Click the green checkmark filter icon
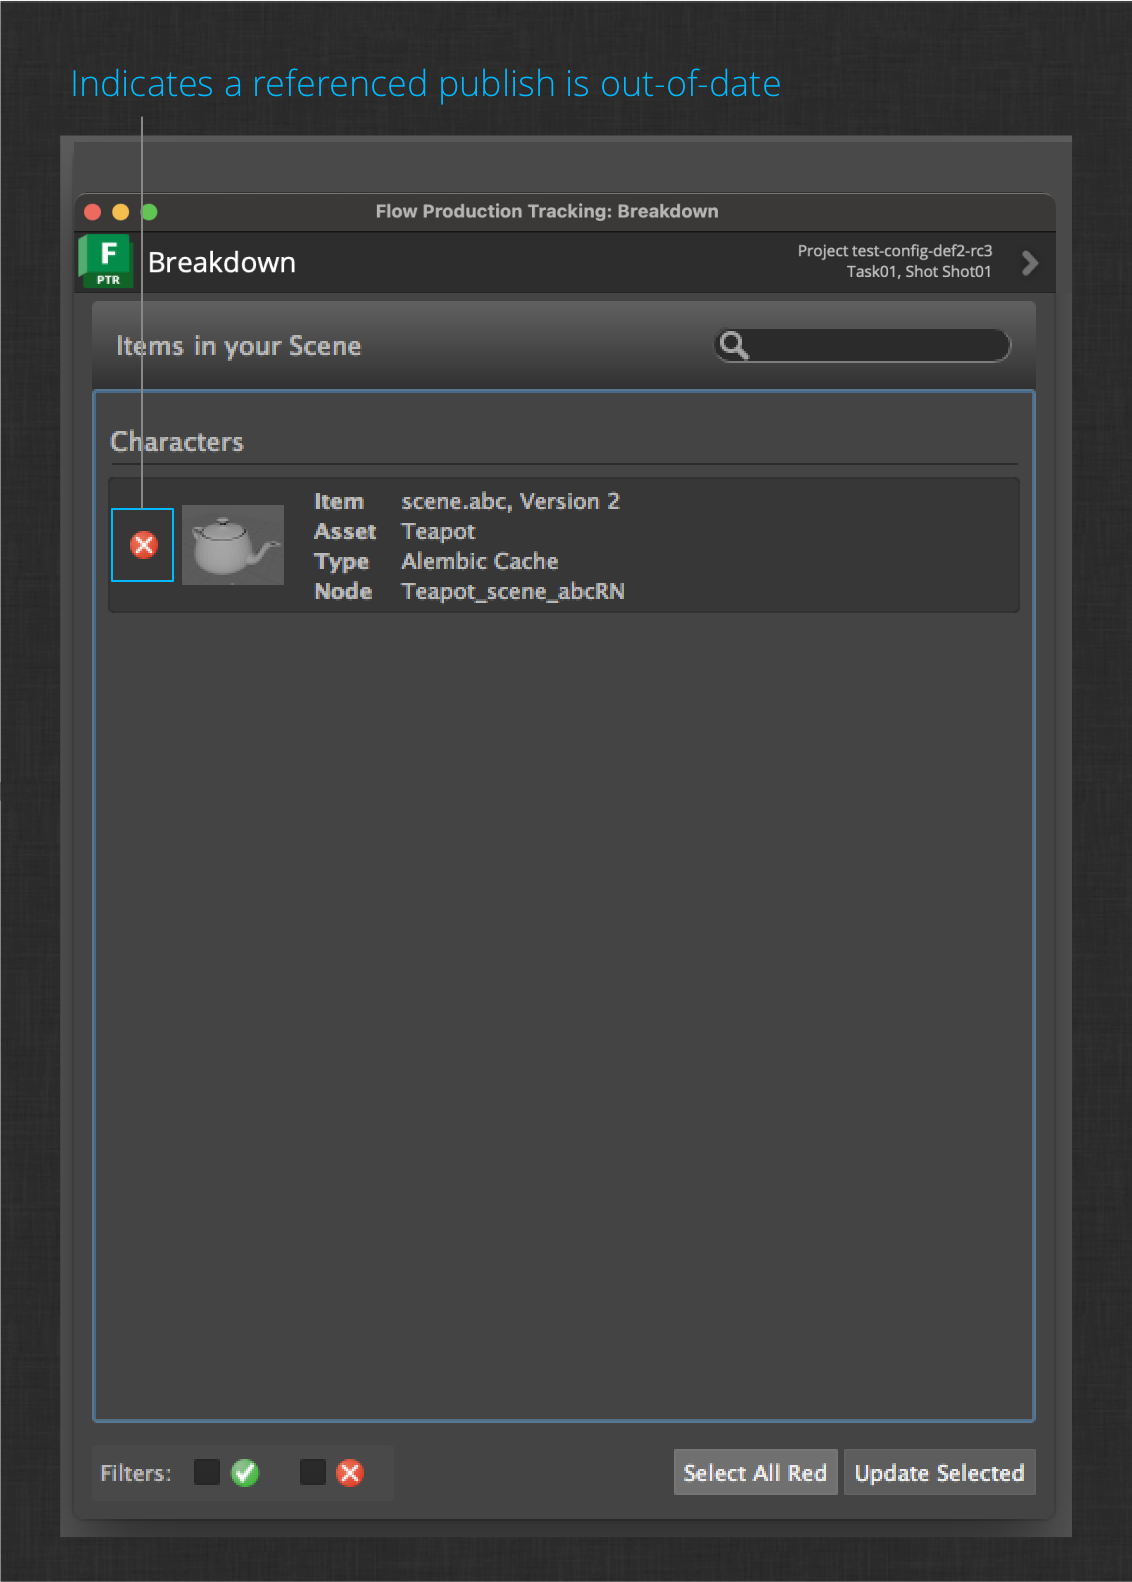 245,1473
